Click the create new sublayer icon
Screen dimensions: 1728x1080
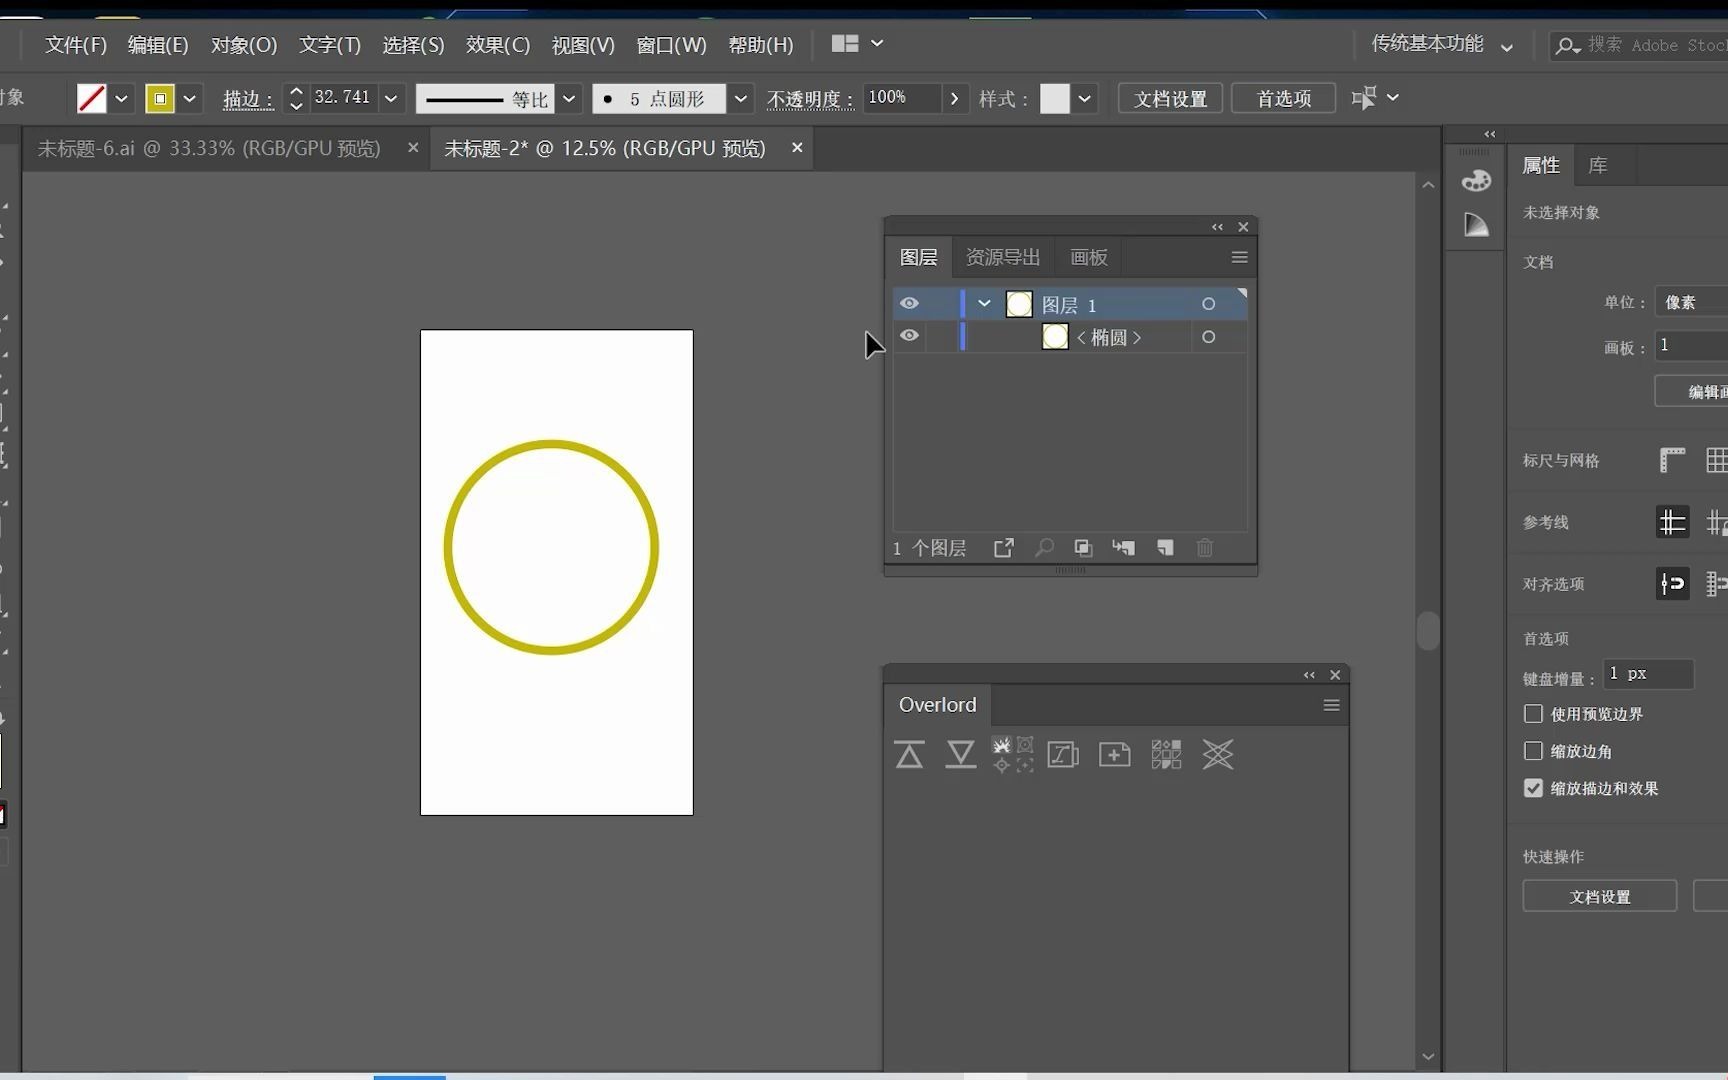point(1124,548)
